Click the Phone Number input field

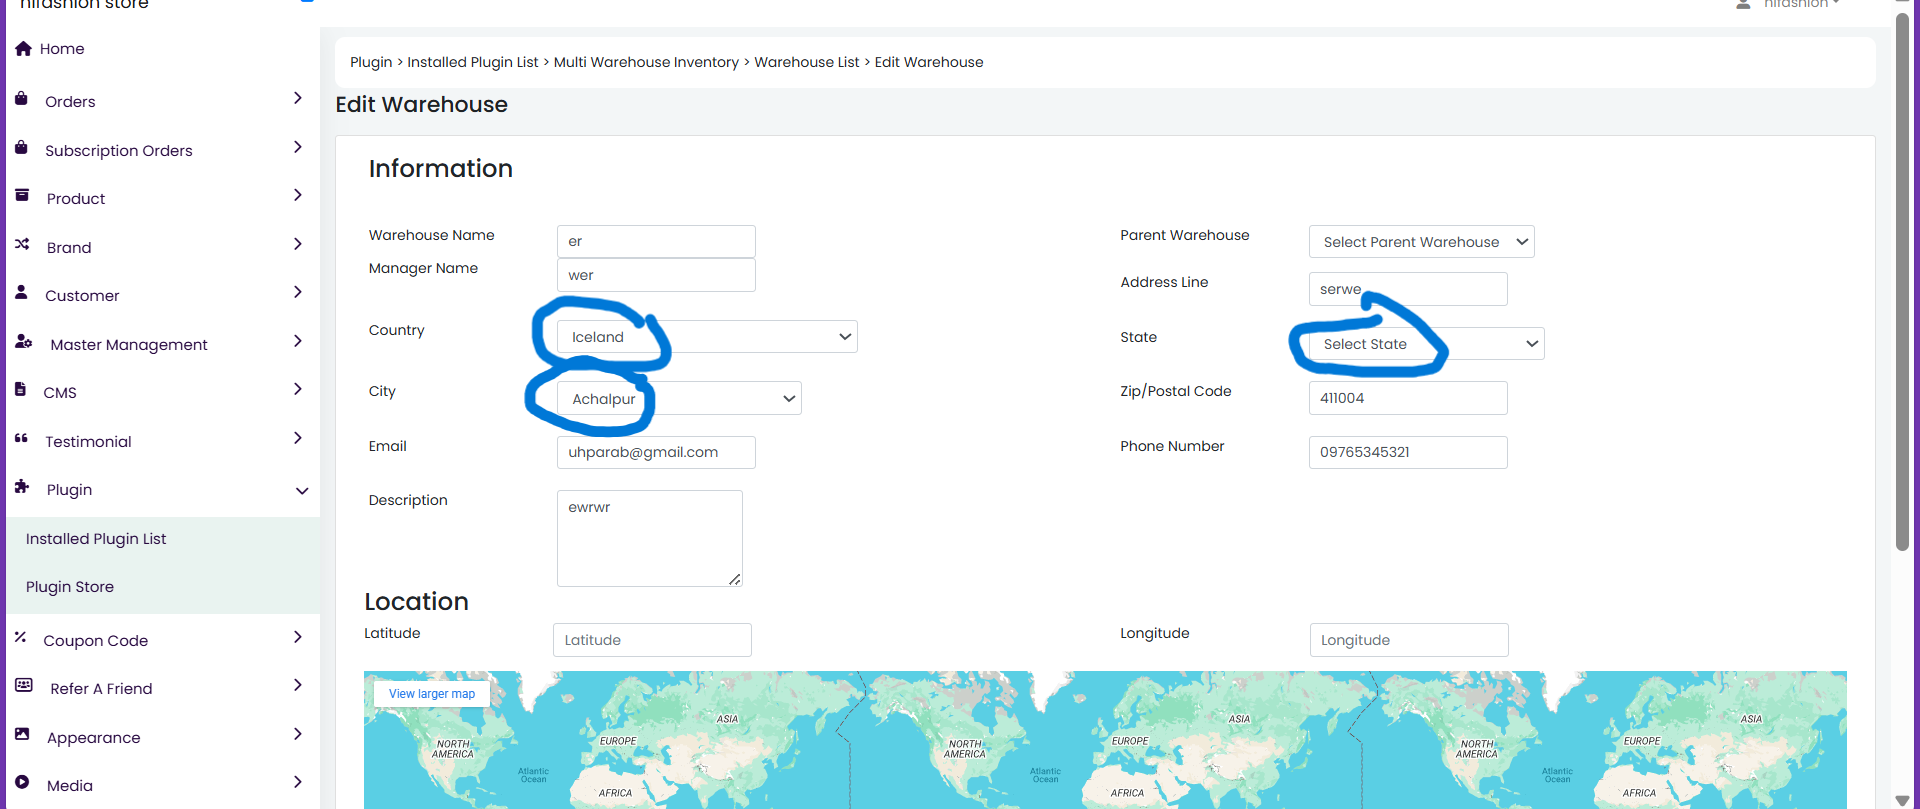click(x=1408, y=452)
